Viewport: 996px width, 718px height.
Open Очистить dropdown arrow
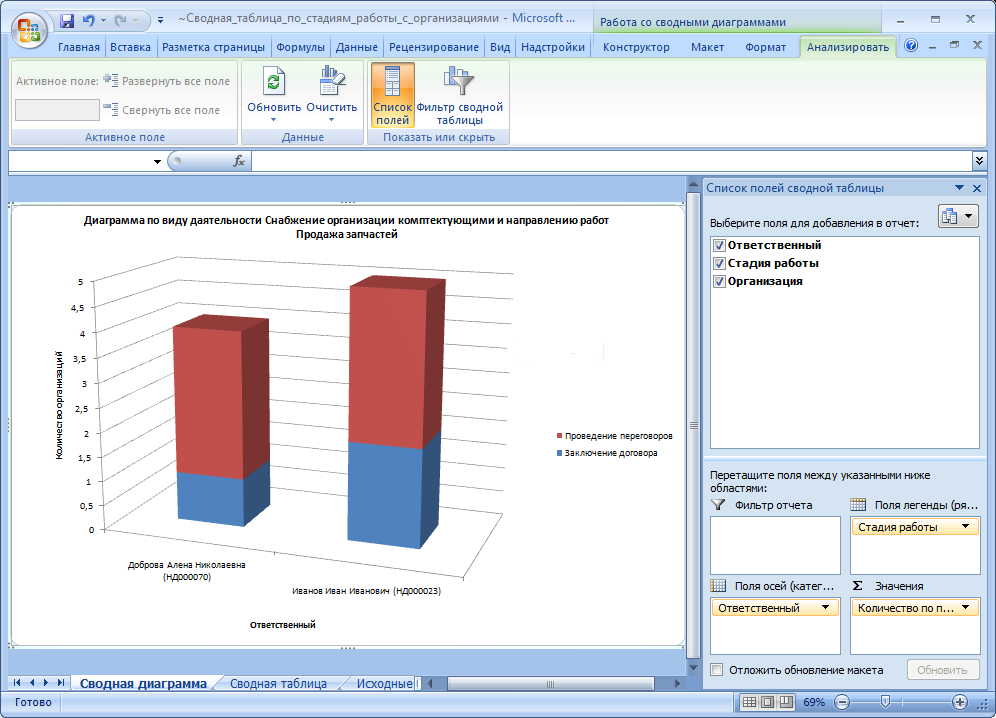tap(332, 119)
